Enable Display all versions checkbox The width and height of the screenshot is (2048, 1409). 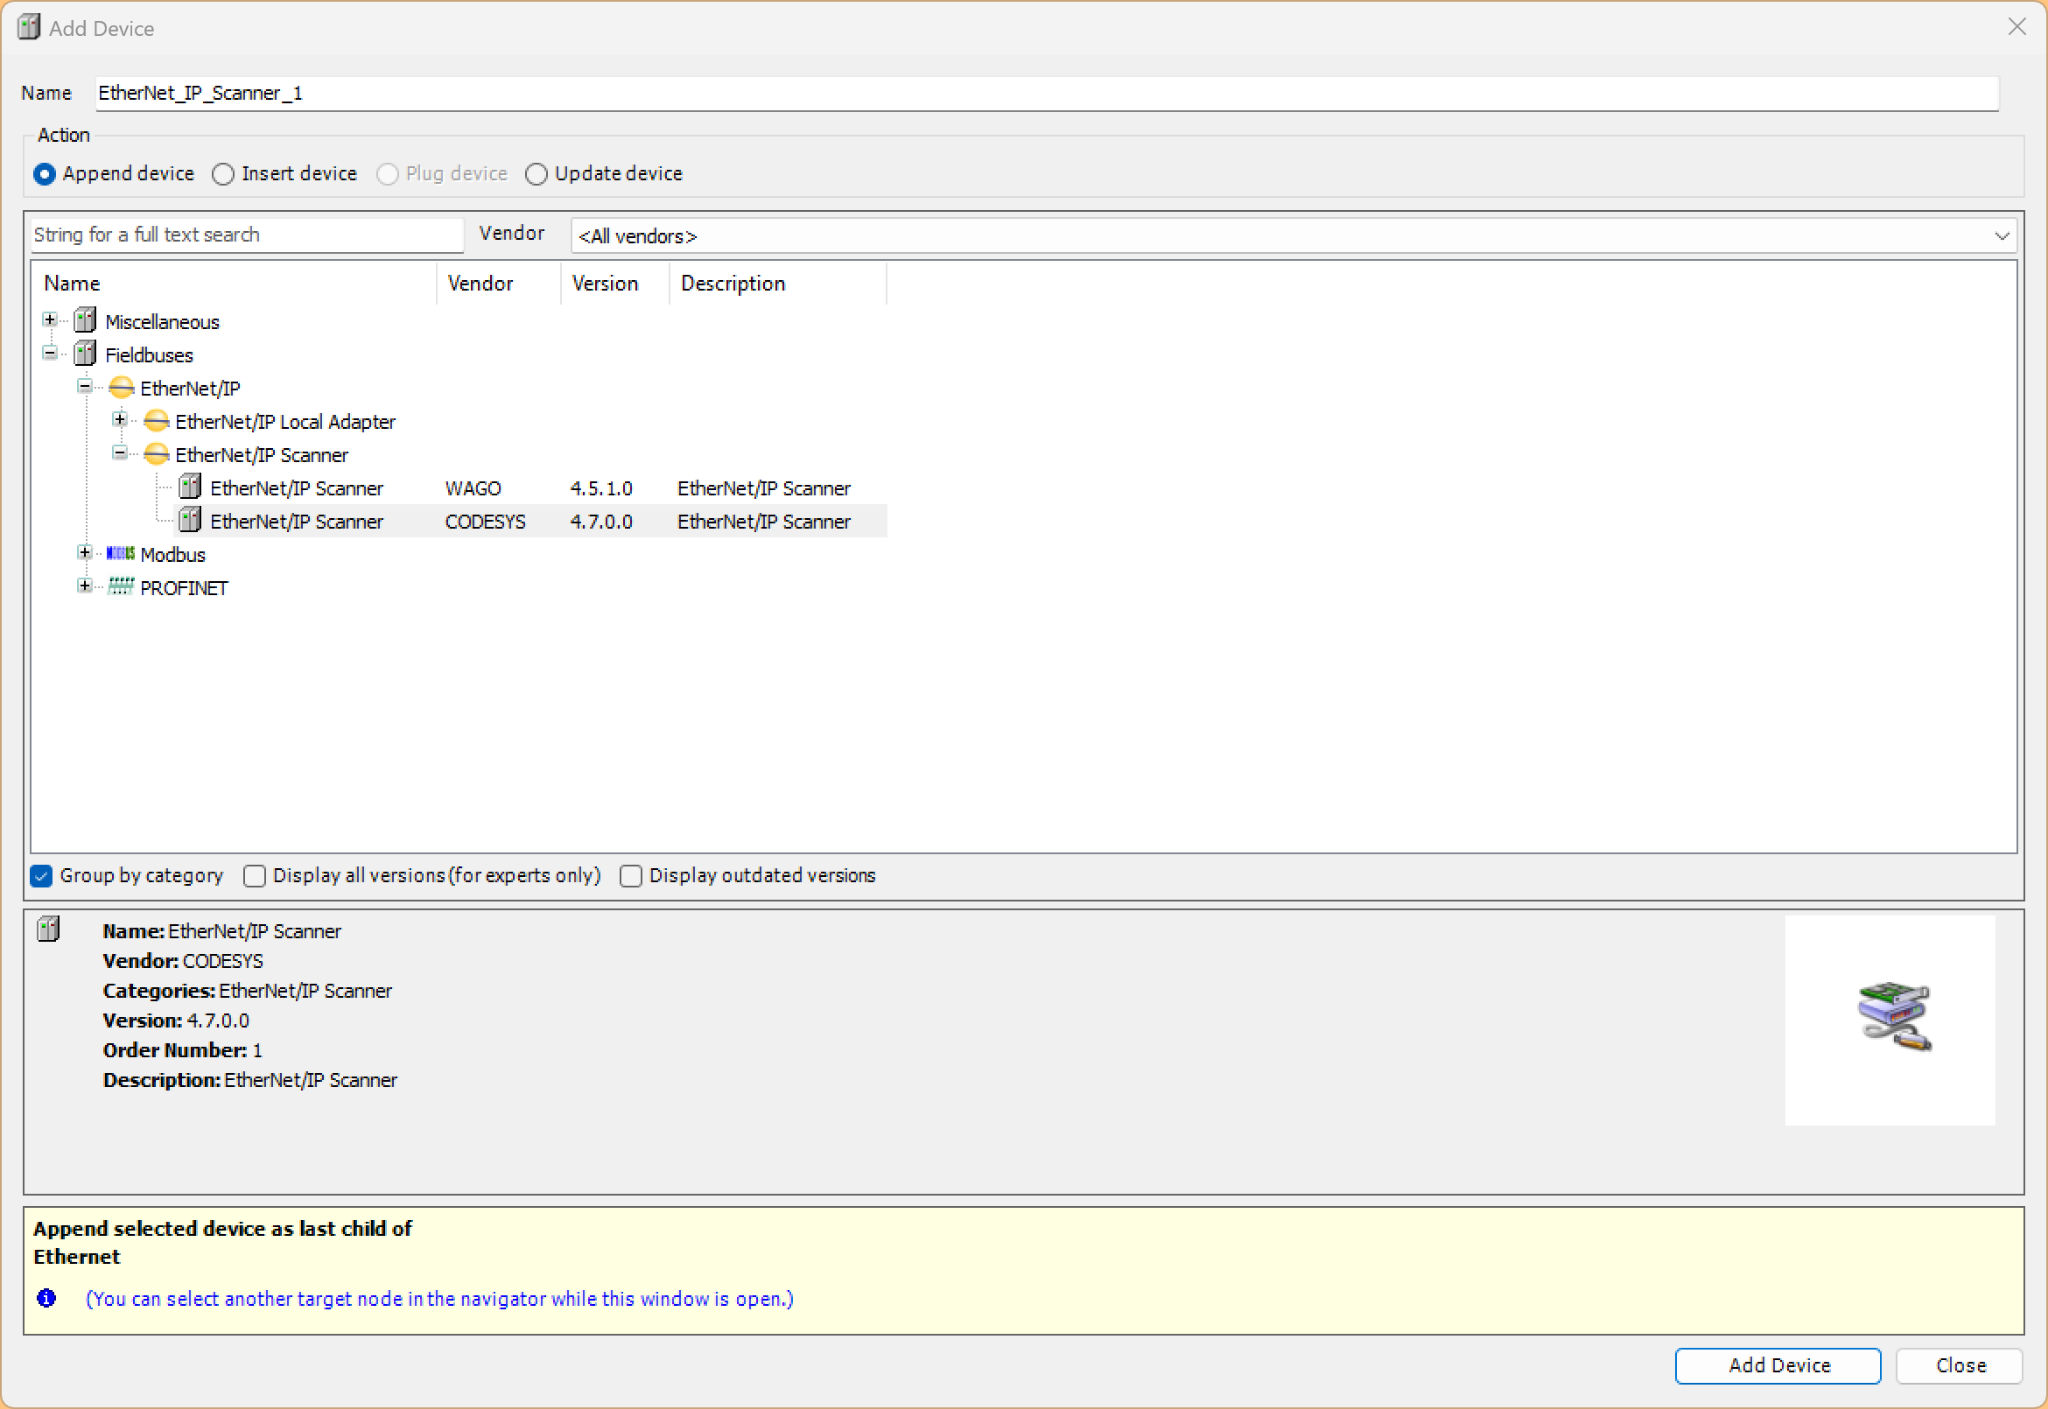tap(255, 876)
